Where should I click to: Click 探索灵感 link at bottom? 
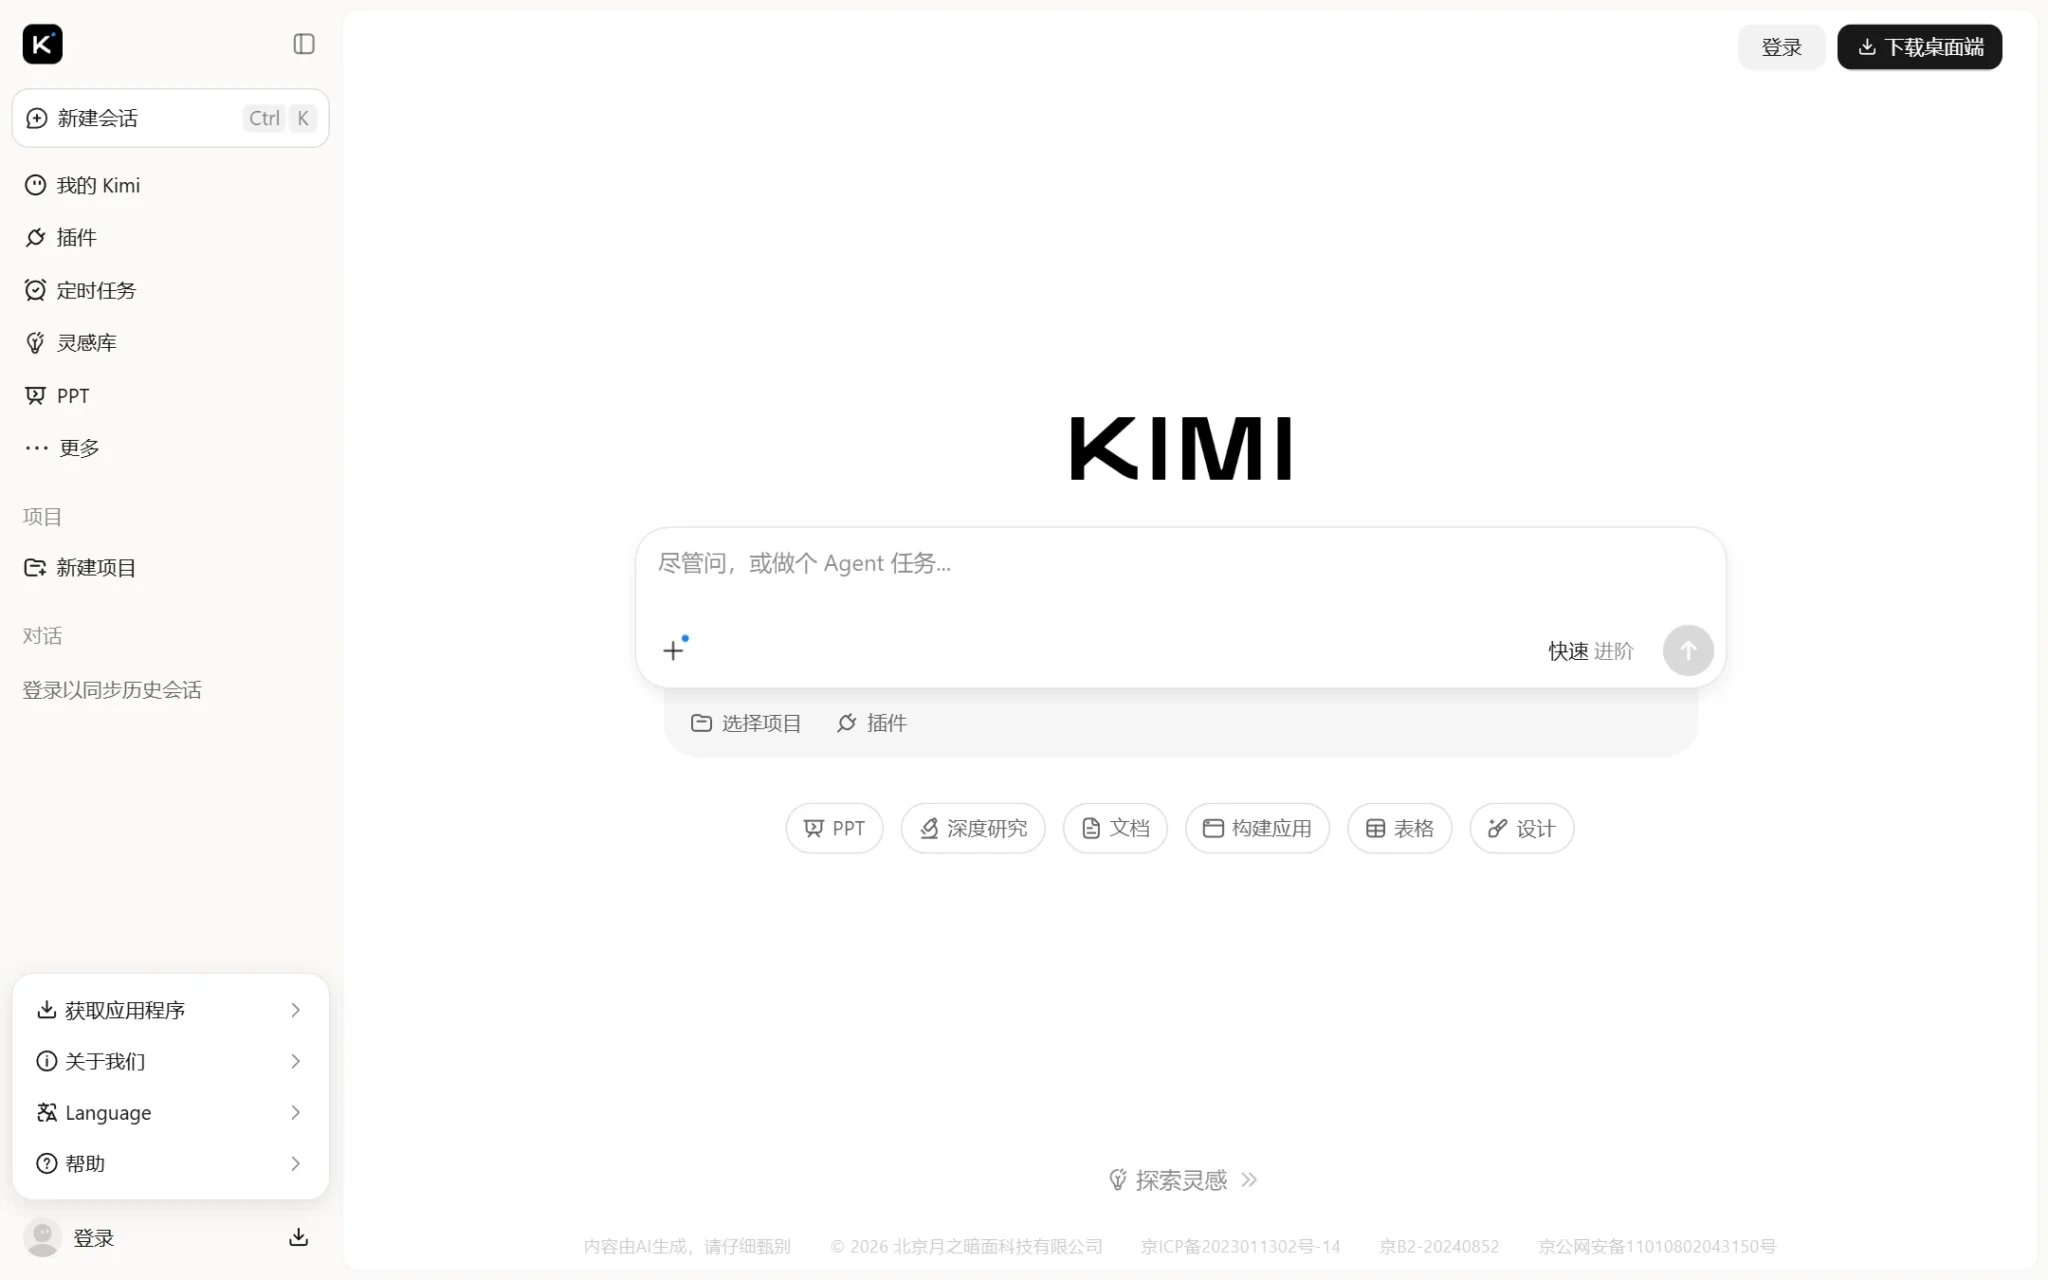click(1182, 1180)
